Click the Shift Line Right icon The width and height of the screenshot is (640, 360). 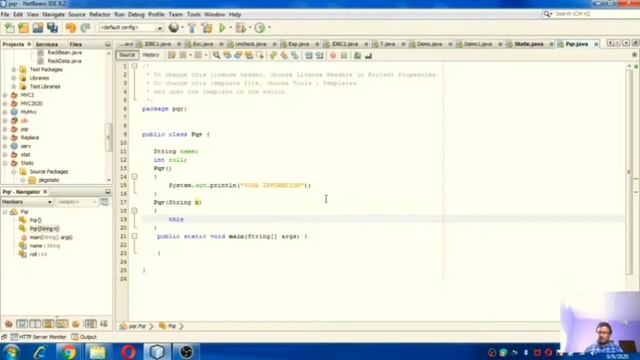[319, 55]
